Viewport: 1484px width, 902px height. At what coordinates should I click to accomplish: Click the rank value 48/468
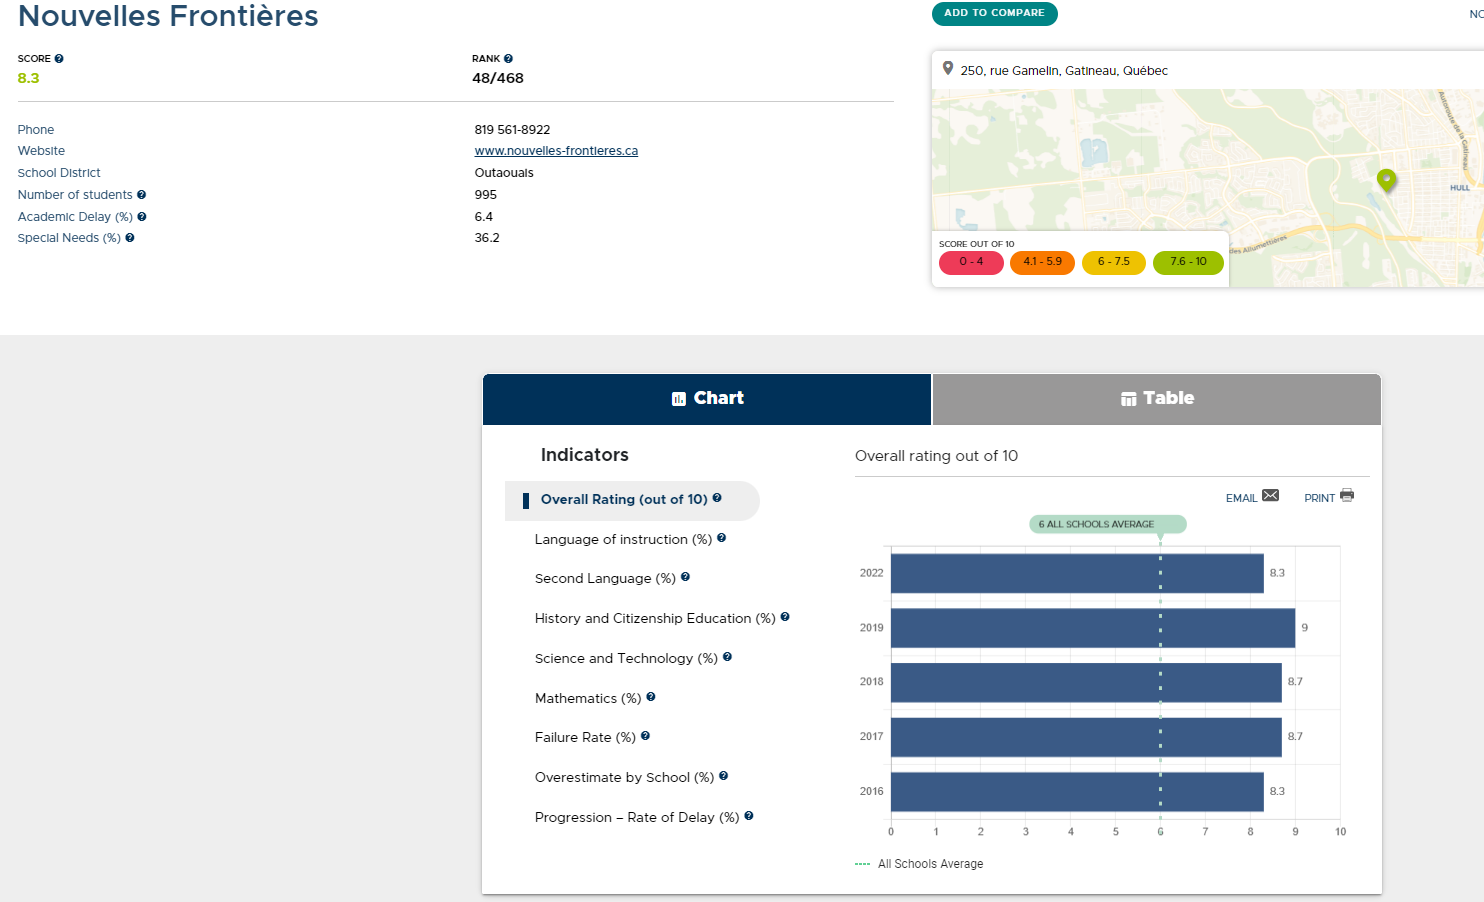[x=498, y=78]
